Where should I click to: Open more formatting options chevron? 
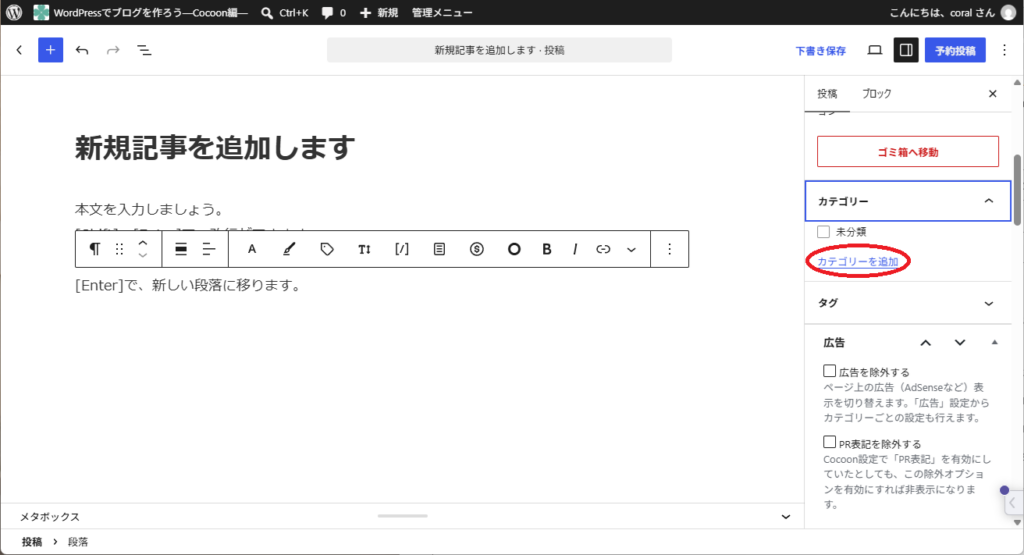pos(632,249)
